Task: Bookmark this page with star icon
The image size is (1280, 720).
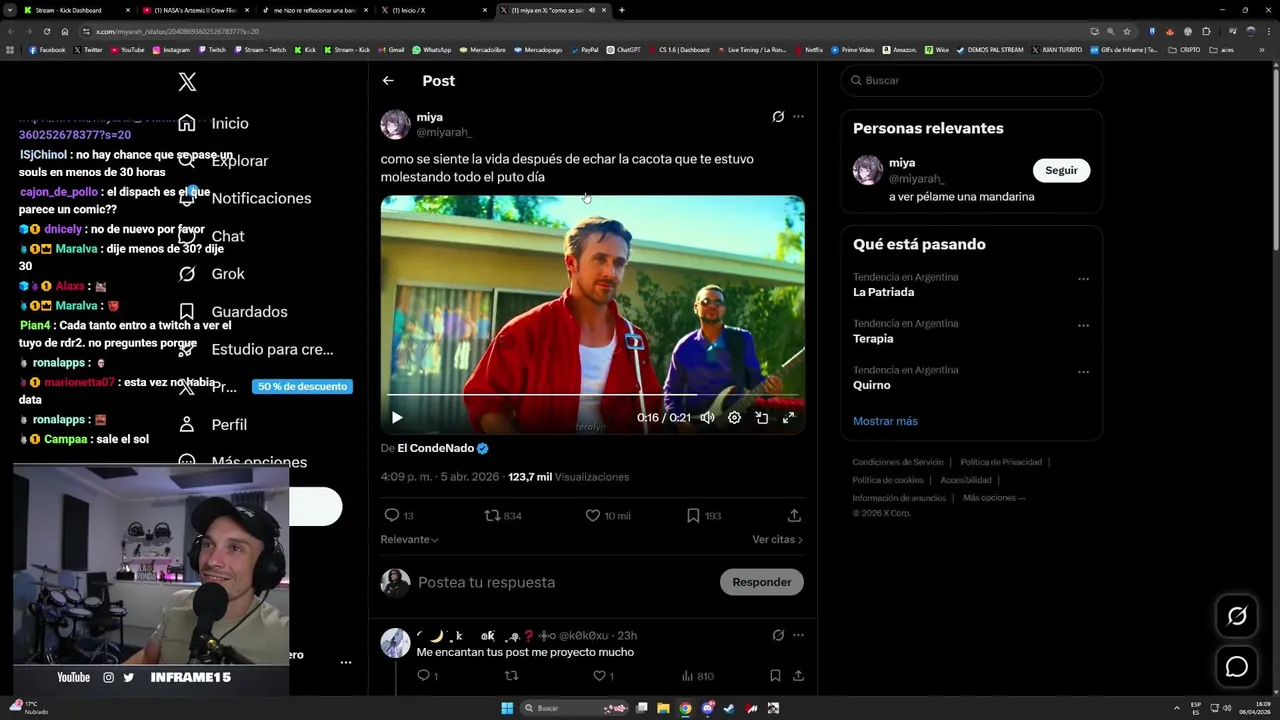Action: (x=1127, y=31)
